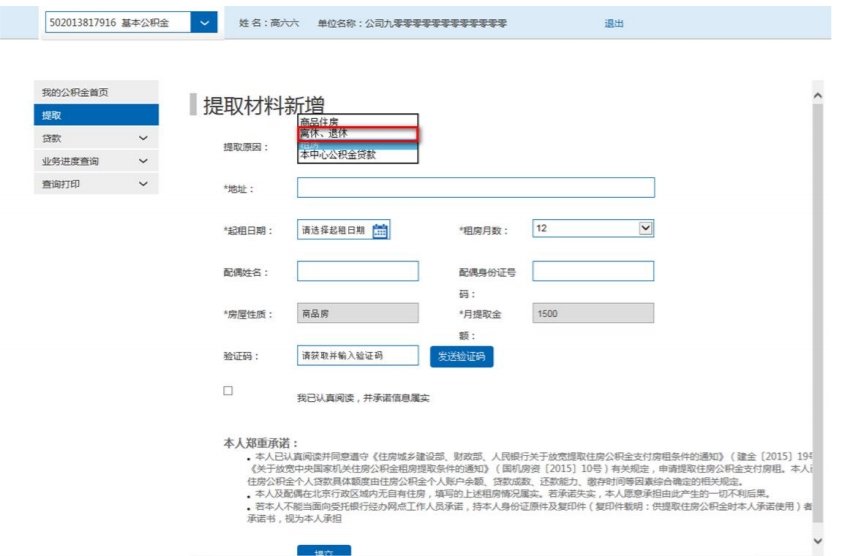Image resolution: width=841 pixels, height=556 pixels.
Task: Open the account selector arrow button
Action: point(204,23)
